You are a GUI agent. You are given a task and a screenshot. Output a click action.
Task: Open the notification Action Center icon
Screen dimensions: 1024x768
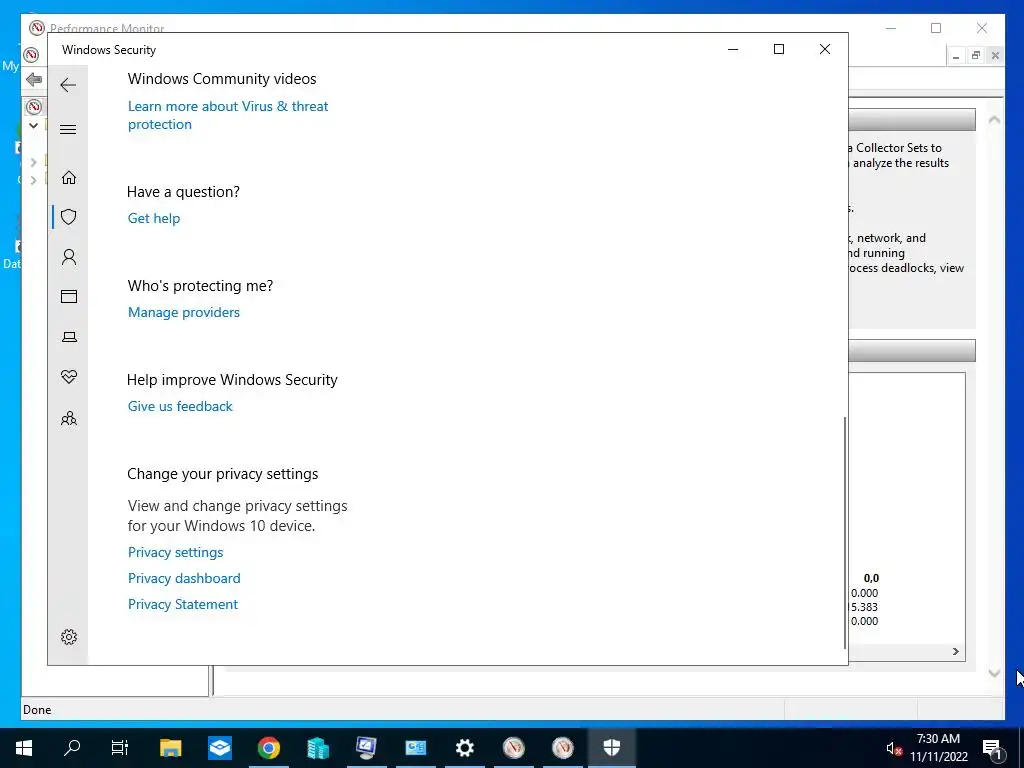click(x=992, y=748)
